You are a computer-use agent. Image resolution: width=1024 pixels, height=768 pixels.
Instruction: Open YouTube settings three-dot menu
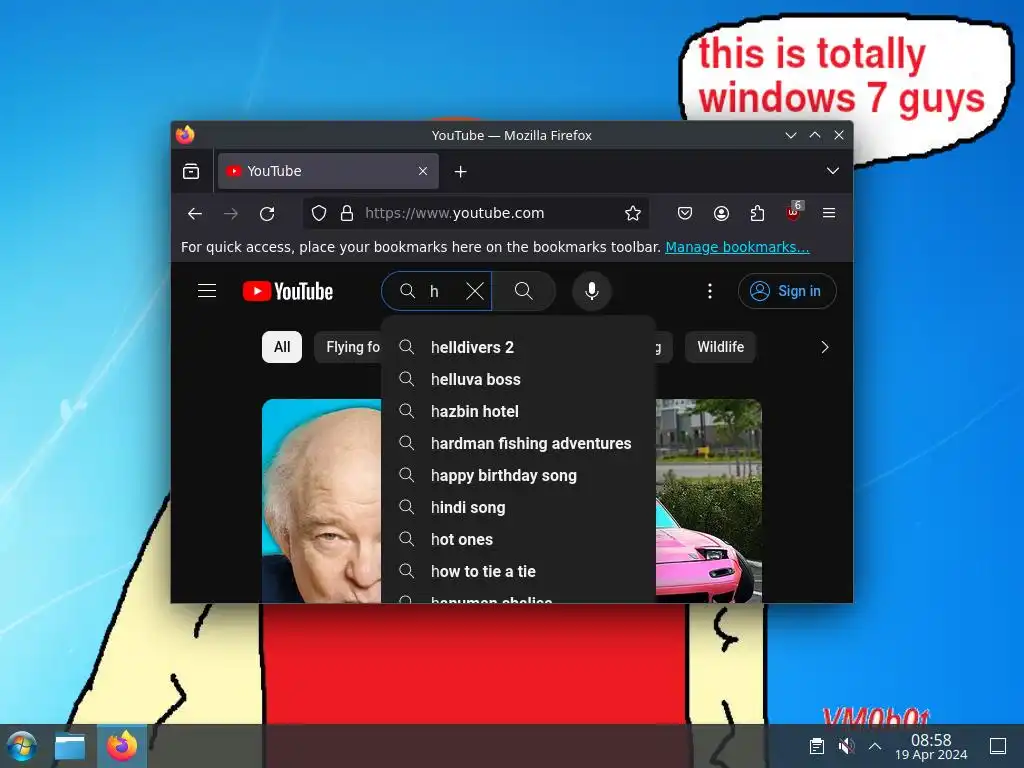click(x=710, y=291)
